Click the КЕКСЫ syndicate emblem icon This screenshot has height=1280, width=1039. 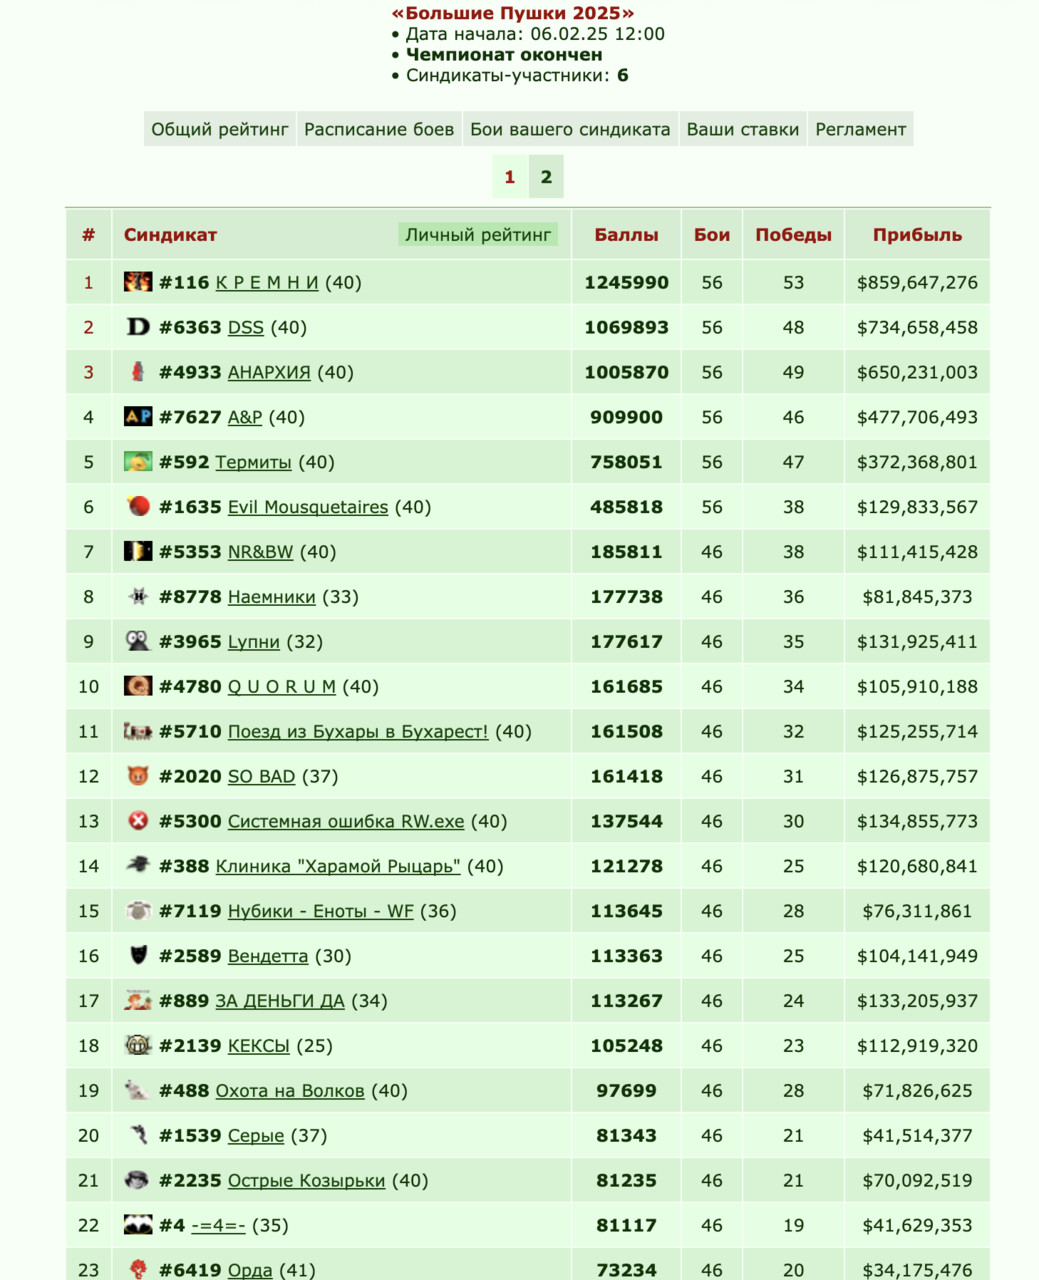coord(138,1046)
